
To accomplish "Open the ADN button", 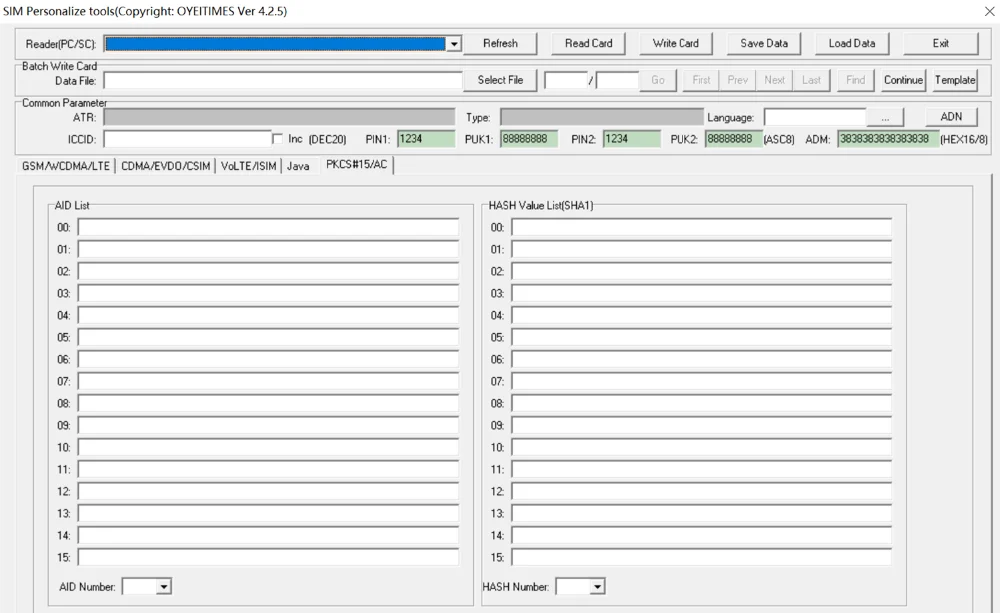I will pyautogui.click(x=951, y=117).
